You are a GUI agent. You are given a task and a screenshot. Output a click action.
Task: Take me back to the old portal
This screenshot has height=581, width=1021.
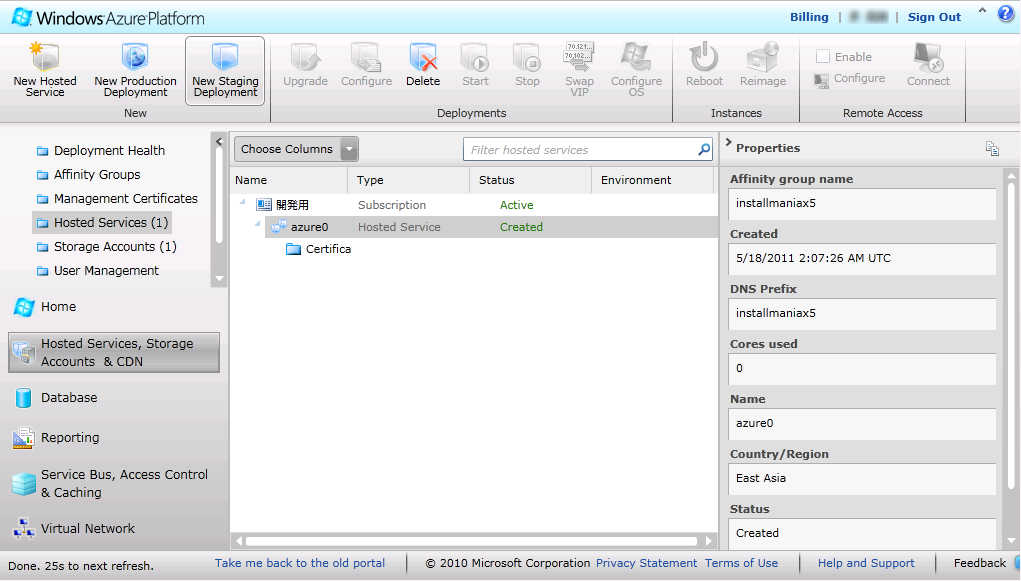tap(300, 563)
